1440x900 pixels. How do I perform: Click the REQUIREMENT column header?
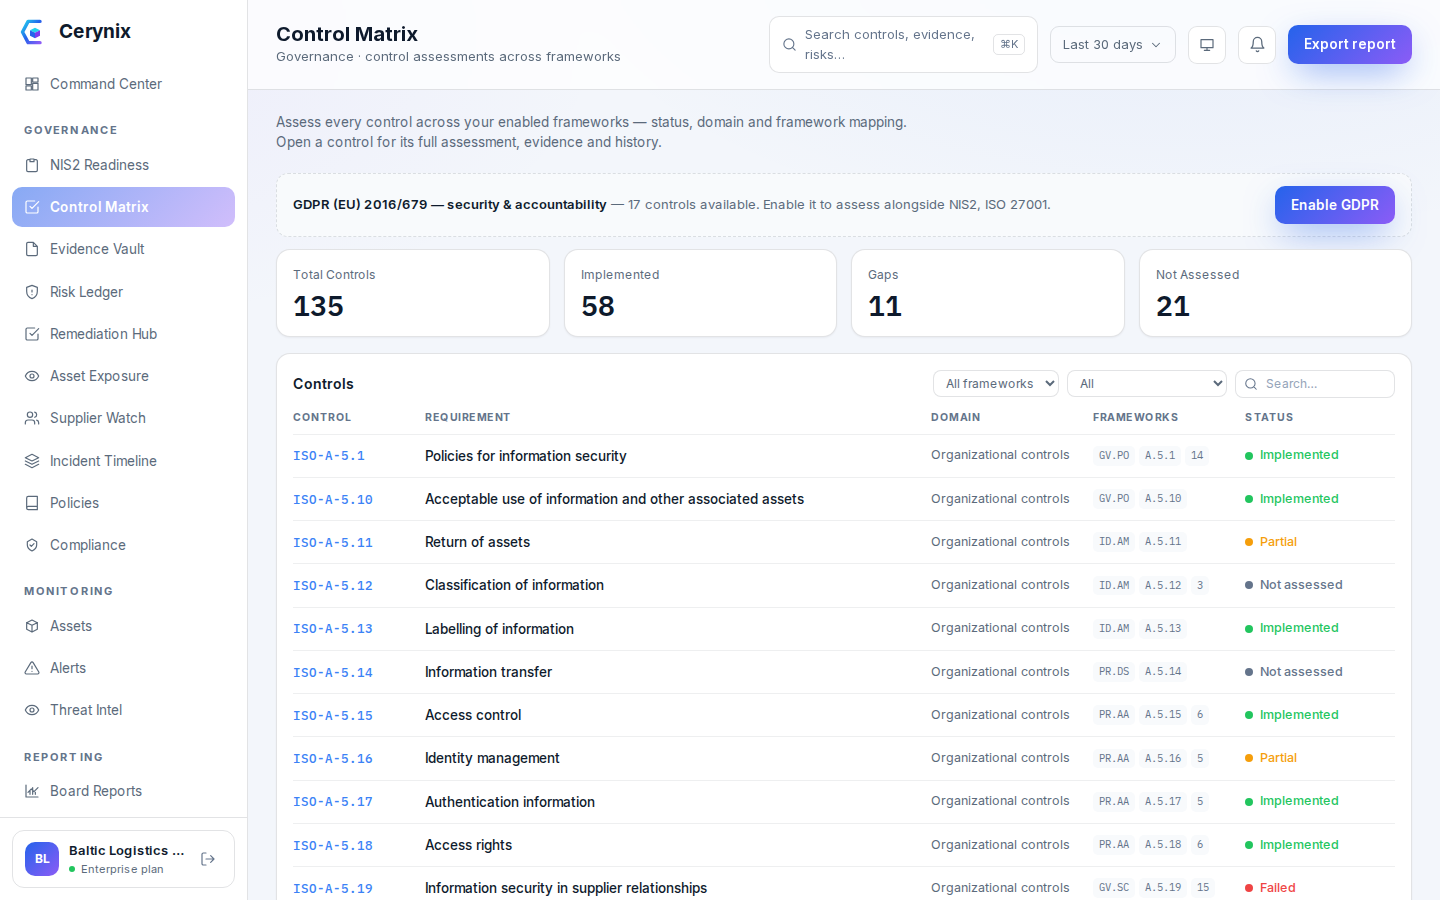click(x=467, y=417)
